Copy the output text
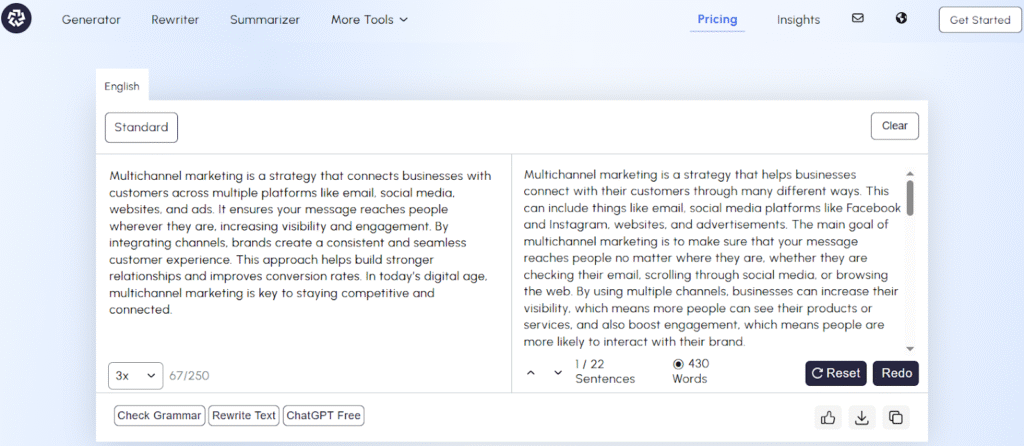1024x446 pixels. point(895,417)
